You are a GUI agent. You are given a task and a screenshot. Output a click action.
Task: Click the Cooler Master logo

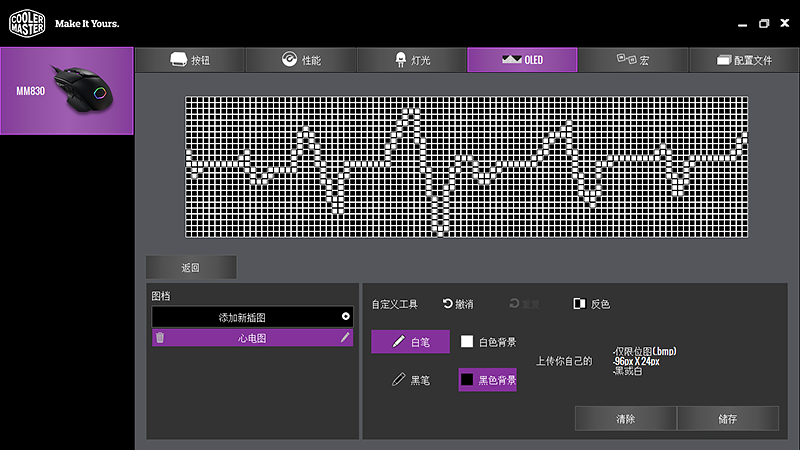point(27,23)
